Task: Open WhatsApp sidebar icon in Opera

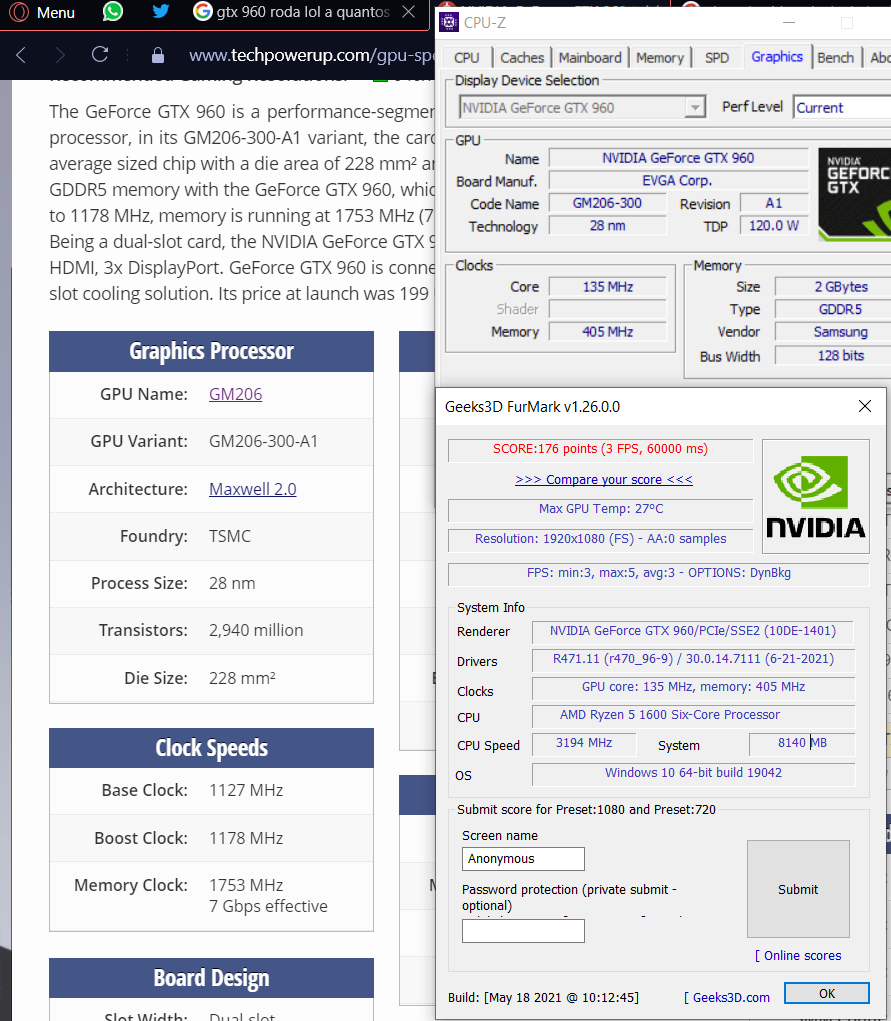Action: (x=113, y=11)
